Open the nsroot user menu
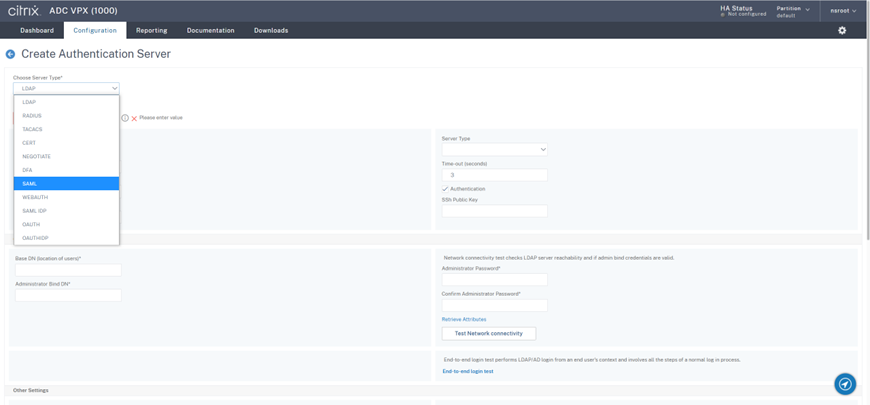 point(843,11)
